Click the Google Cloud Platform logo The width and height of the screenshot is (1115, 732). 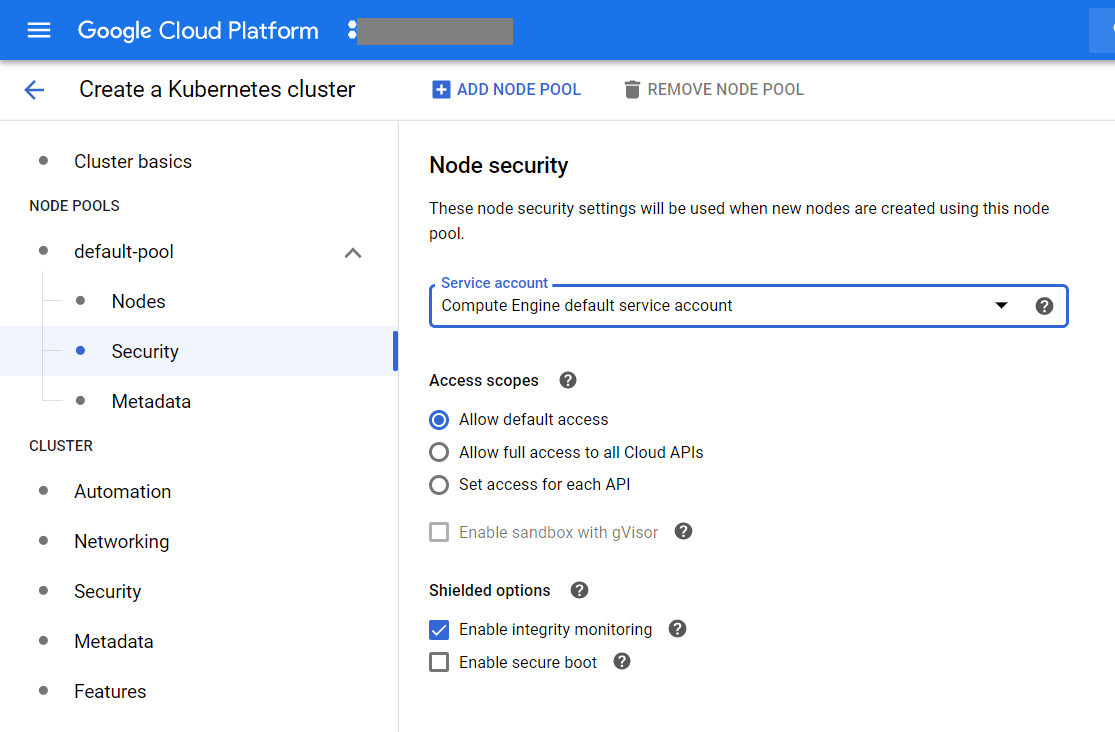[198, 30]
